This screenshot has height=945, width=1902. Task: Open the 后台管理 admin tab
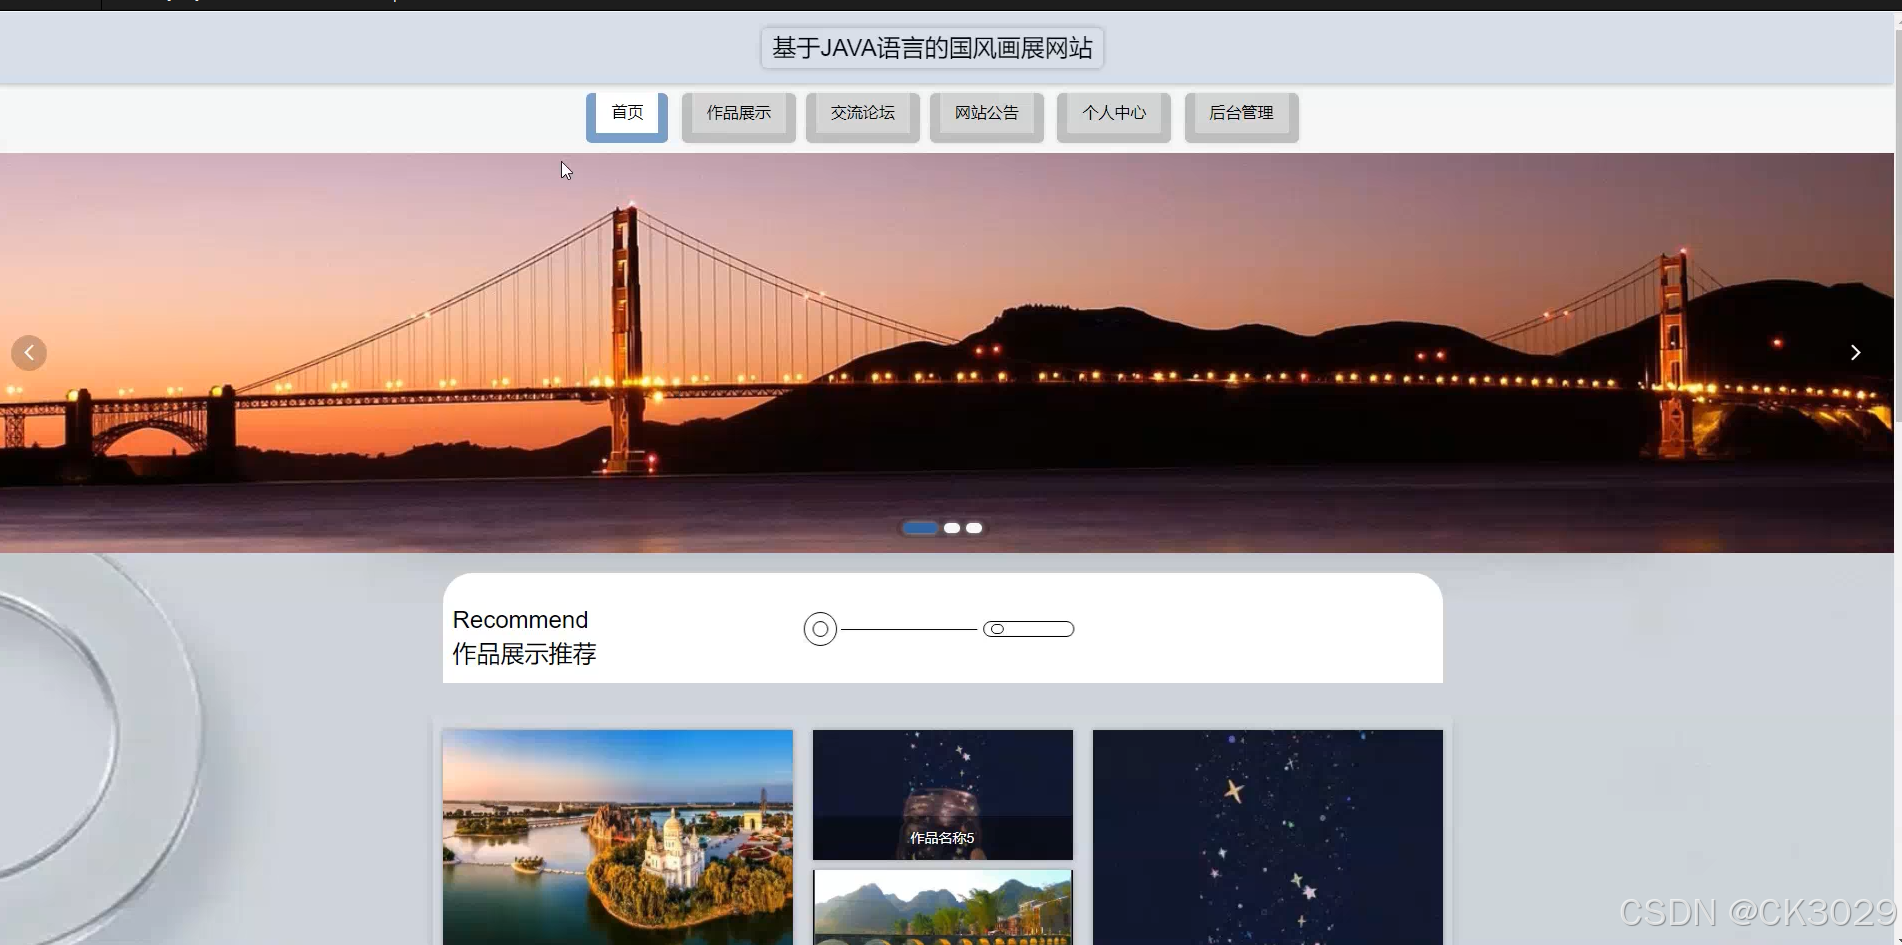tap(1242, 117)
